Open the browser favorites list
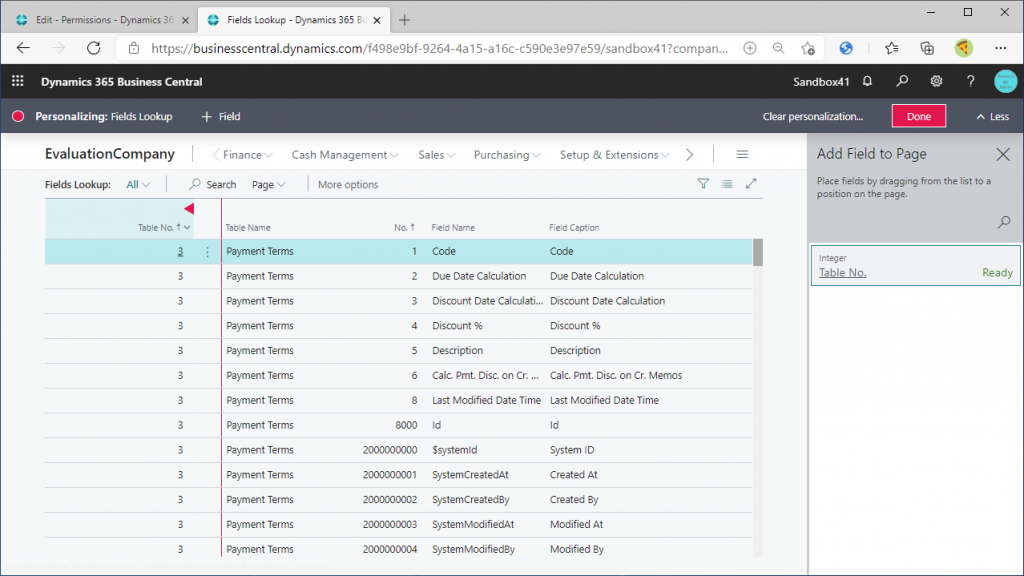 (891, 48)
